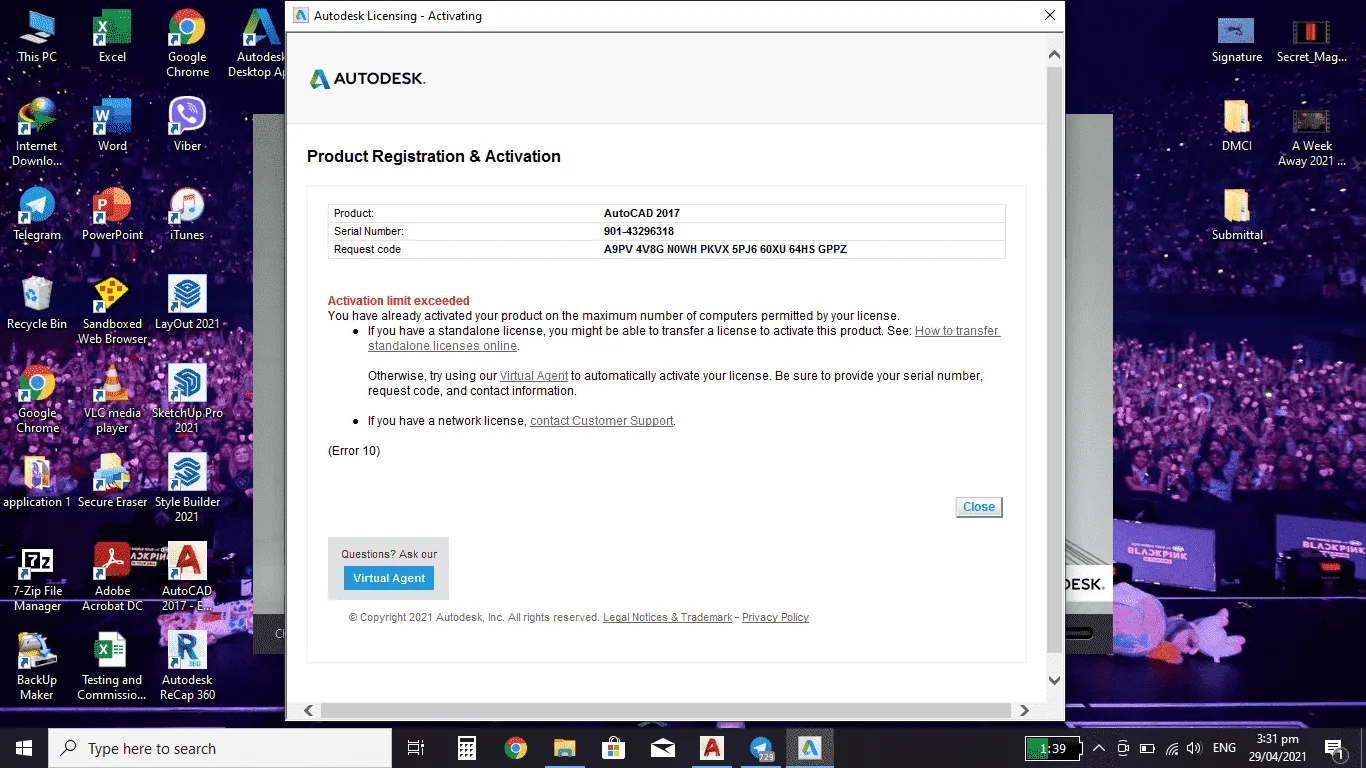Select the Secure Eraser desktop shortcut
This screenshot has width=1366, height=768.
click(x=112, y=481)
